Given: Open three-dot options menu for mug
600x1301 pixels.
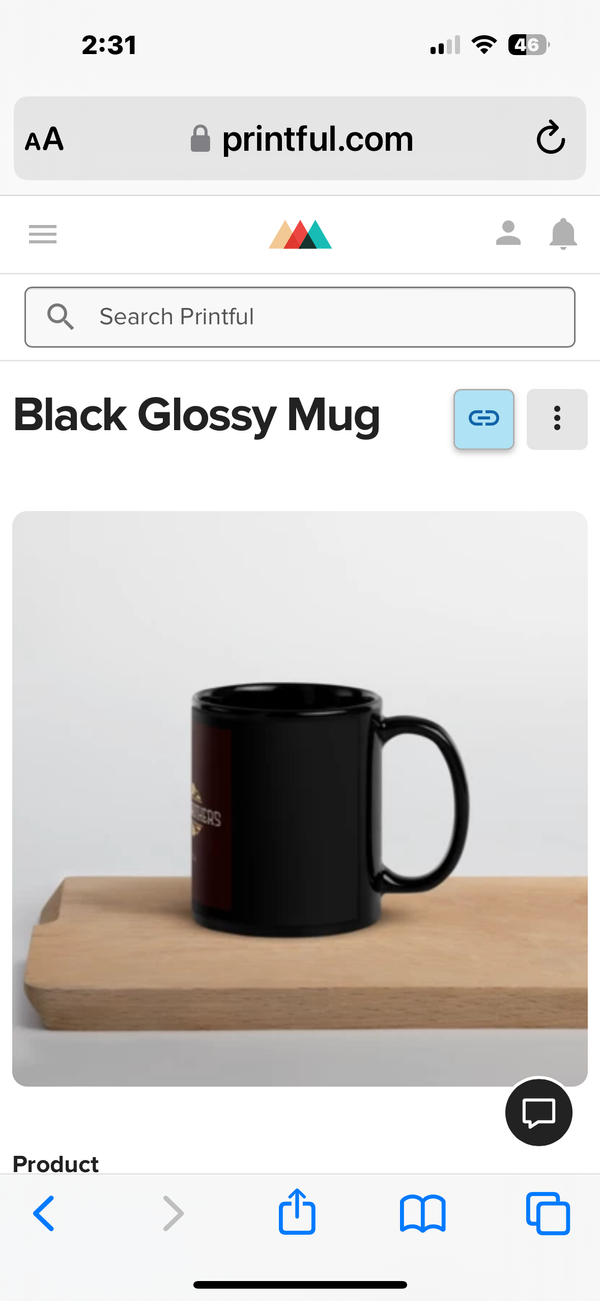Looking at the screenshot, I should coord(557,419).
